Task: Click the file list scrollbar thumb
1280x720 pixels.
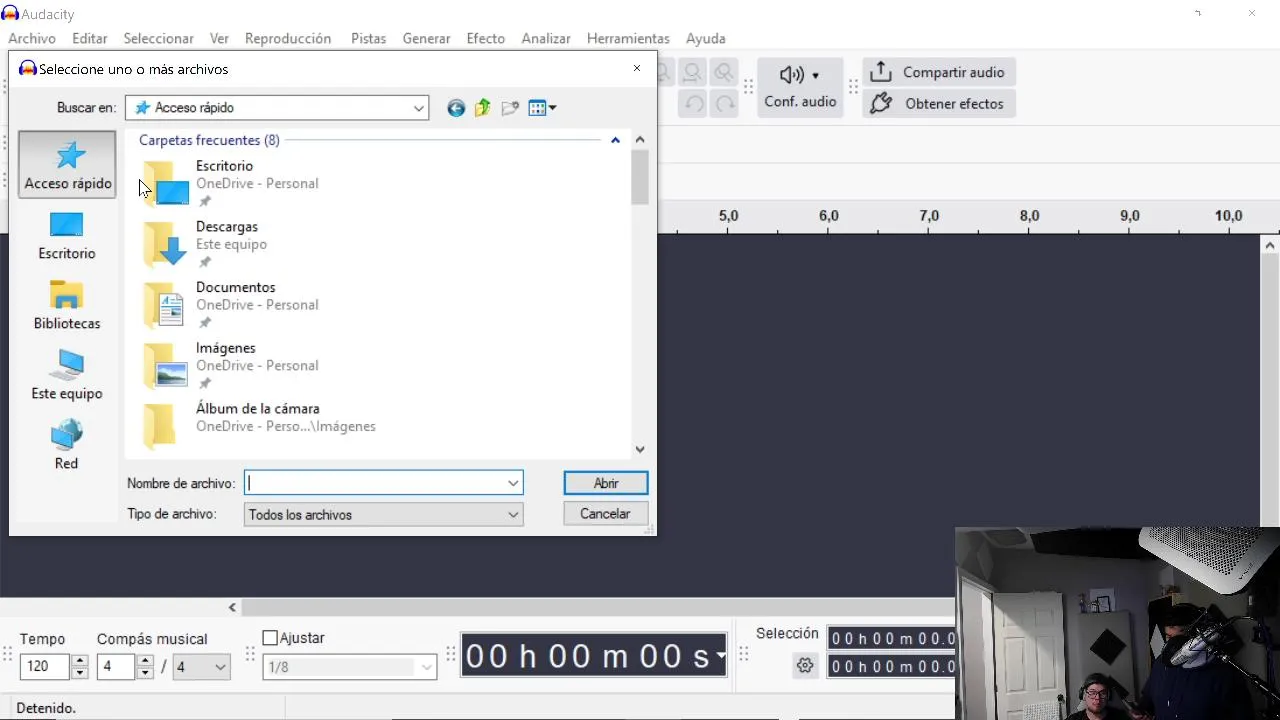Action: 640,177
